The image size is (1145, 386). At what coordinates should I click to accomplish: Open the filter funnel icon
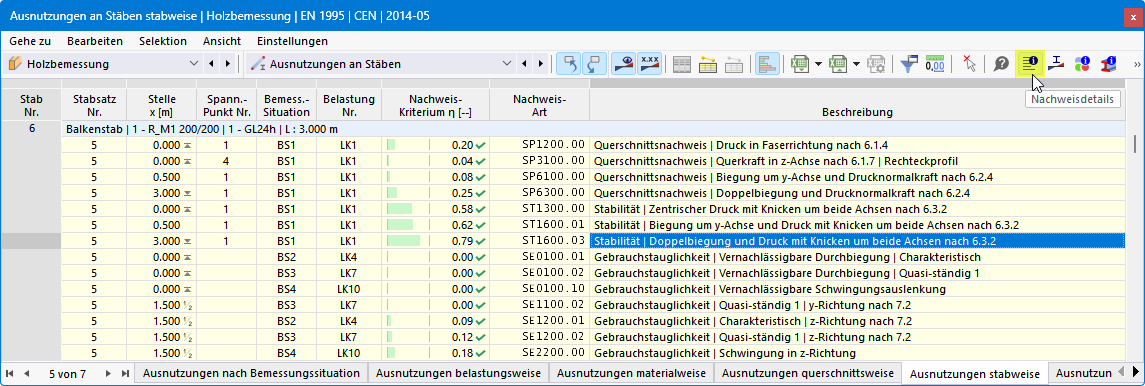[908, 64]
